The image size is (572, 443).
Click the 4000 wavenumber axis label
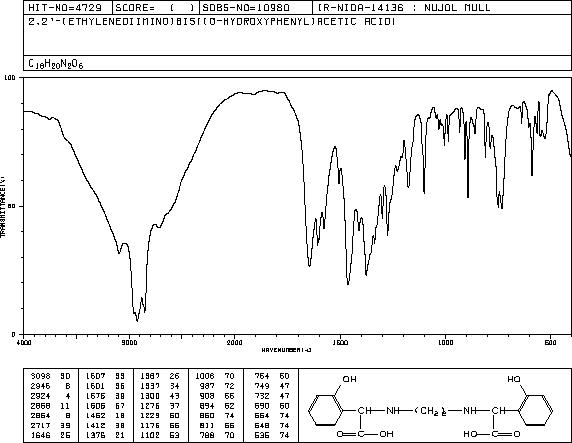[x=24, y=342]
